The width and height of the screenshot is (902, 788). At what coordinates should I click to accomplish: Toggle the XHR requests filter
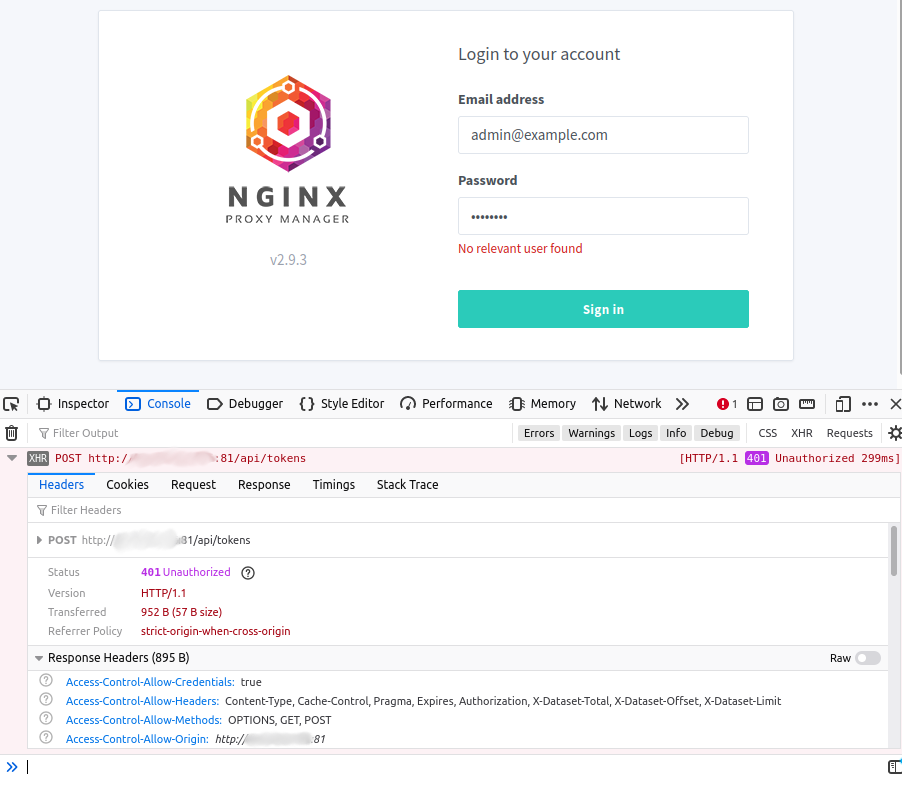[x=801, y=433]
